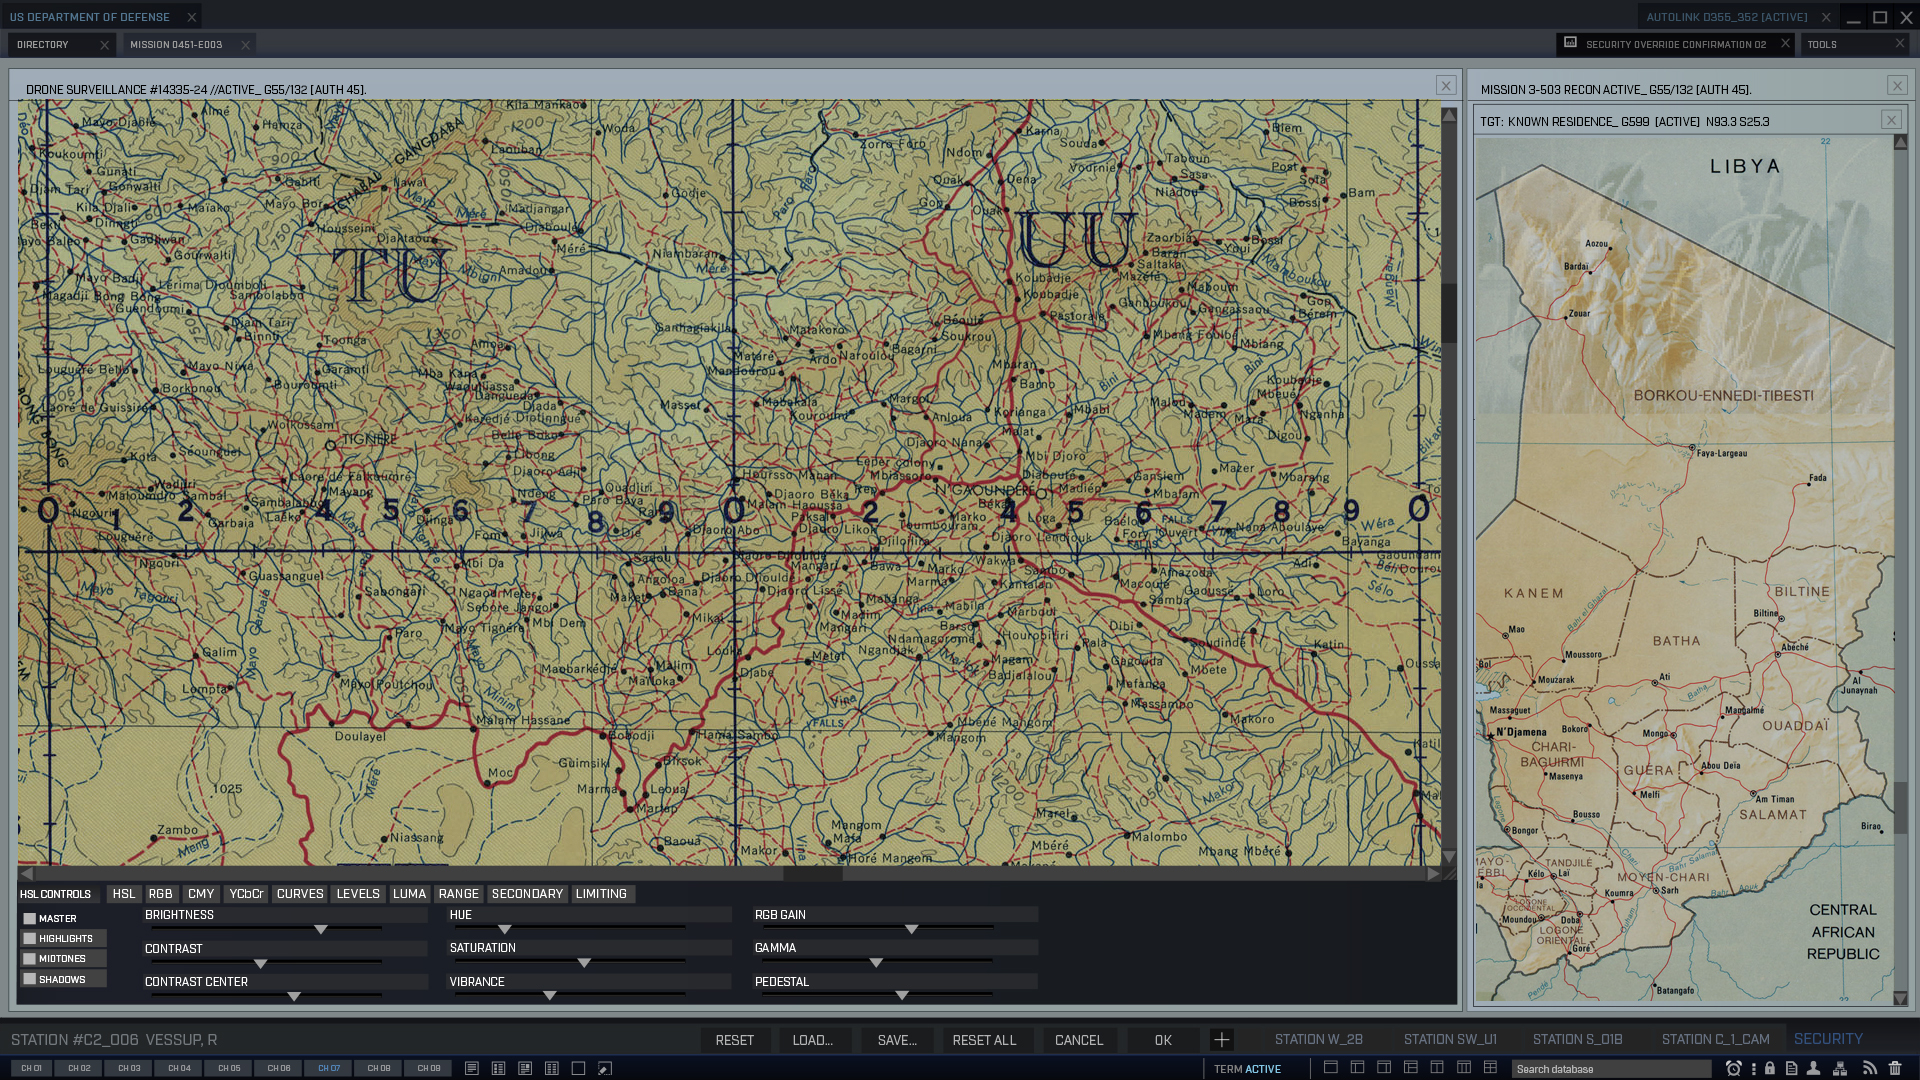Viewport: 1920px width, 1080px height.
Task: Open the user profile icon
Action: 1813,1068
